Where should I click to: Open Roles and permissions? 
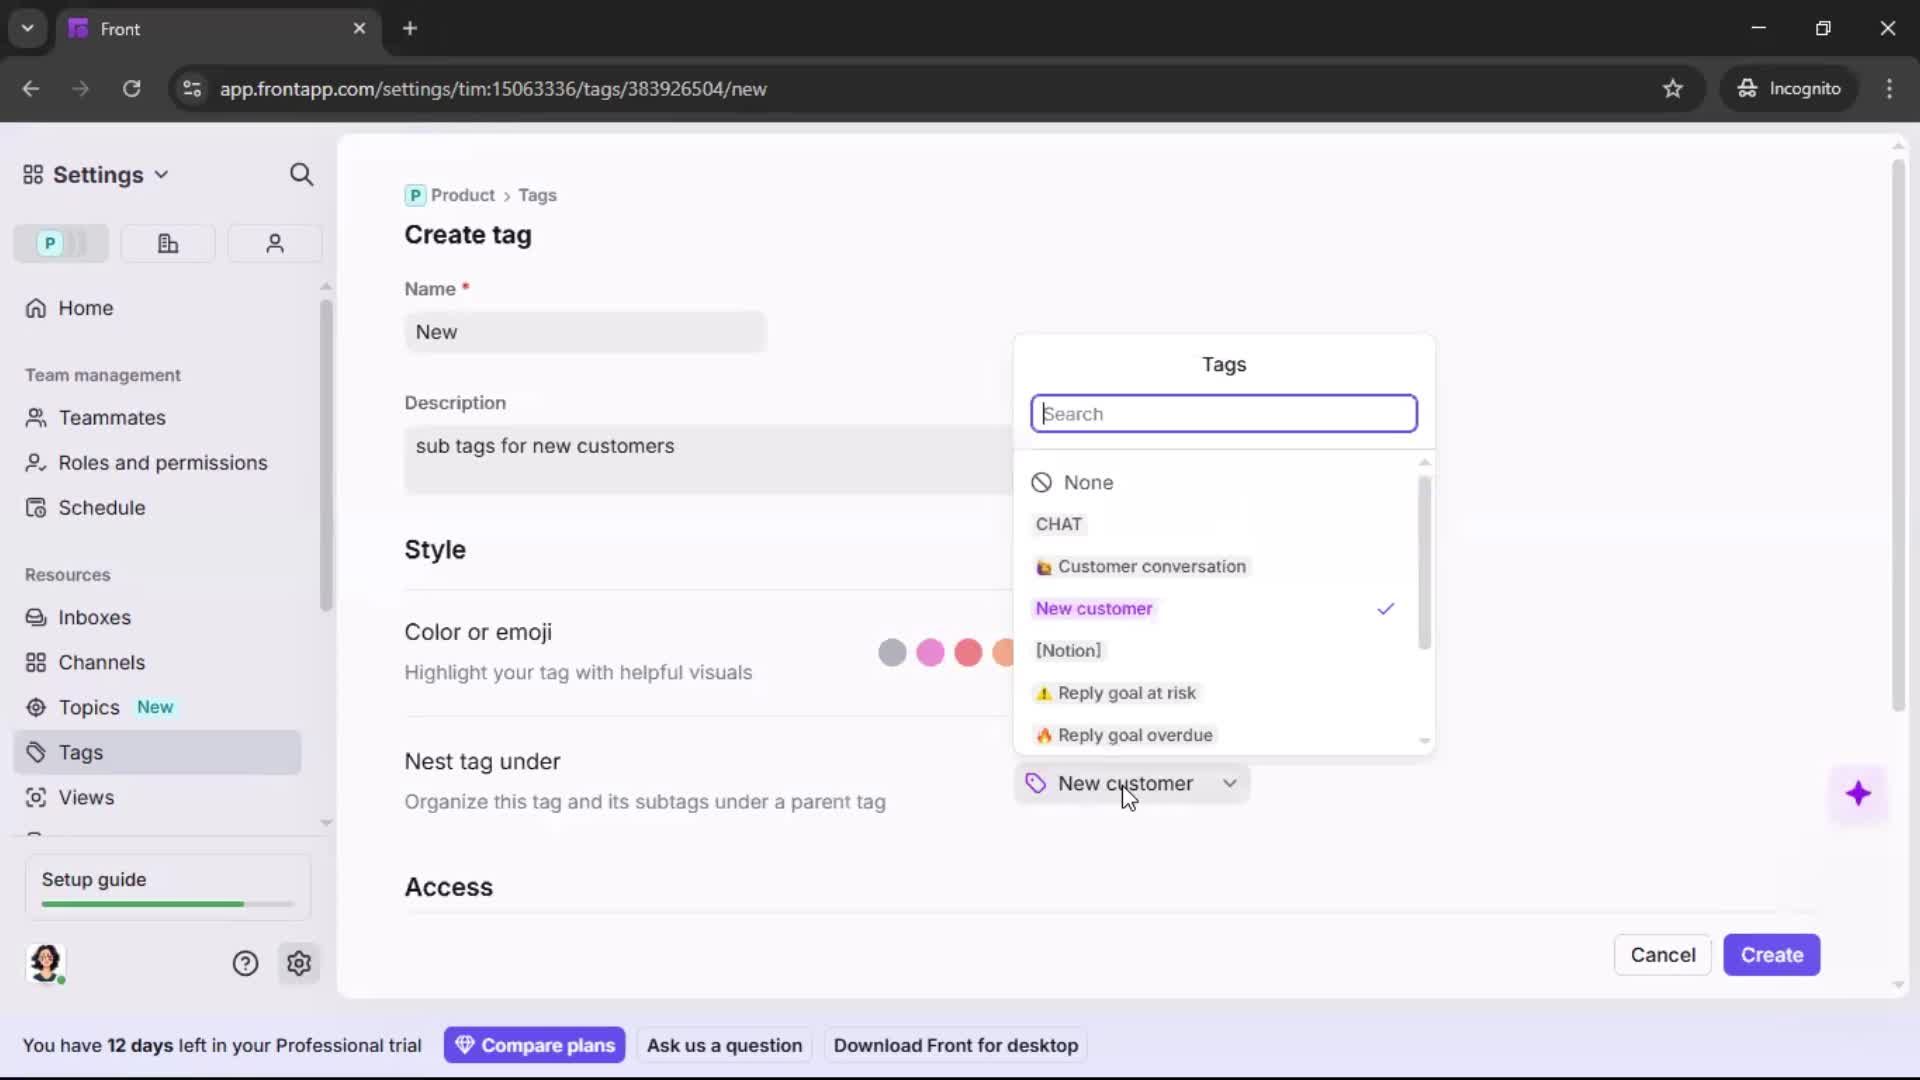click(163, 463)
